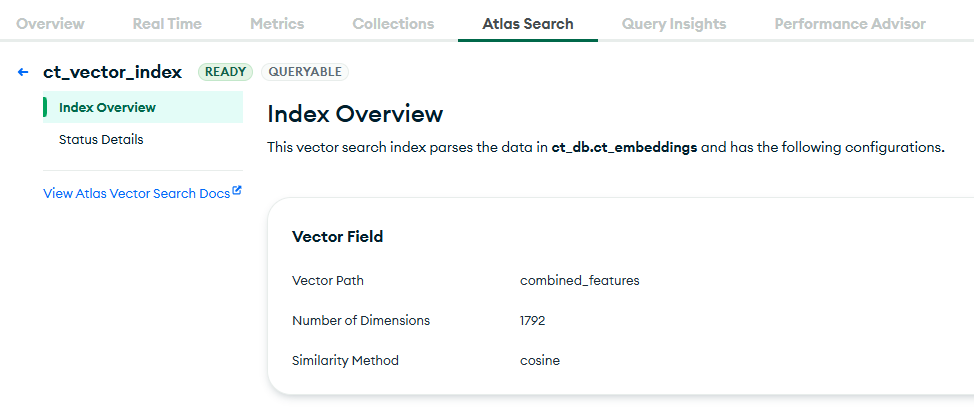The height and width of the screenshot is (416, 974).
Task: Click the back arrow beside ct_vector_index
Action: click(23, 72)
